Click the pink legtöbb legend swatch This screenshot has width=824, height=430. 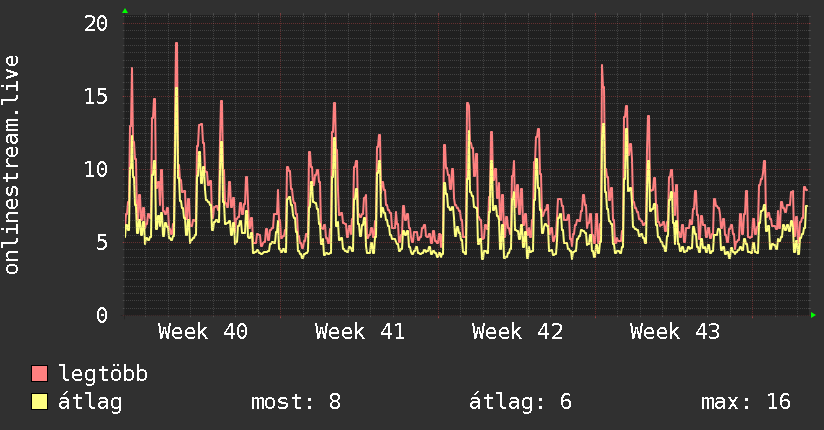(39, 373)
